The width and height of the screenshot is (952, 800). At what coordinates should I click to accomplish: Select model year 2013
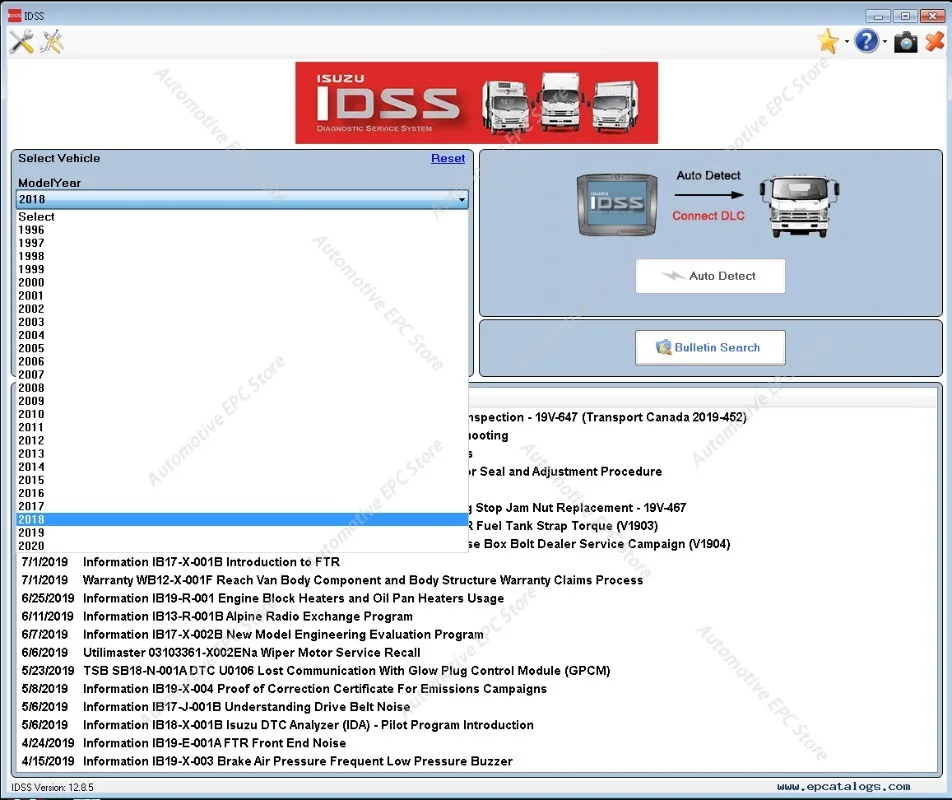[x=242, y=453]
